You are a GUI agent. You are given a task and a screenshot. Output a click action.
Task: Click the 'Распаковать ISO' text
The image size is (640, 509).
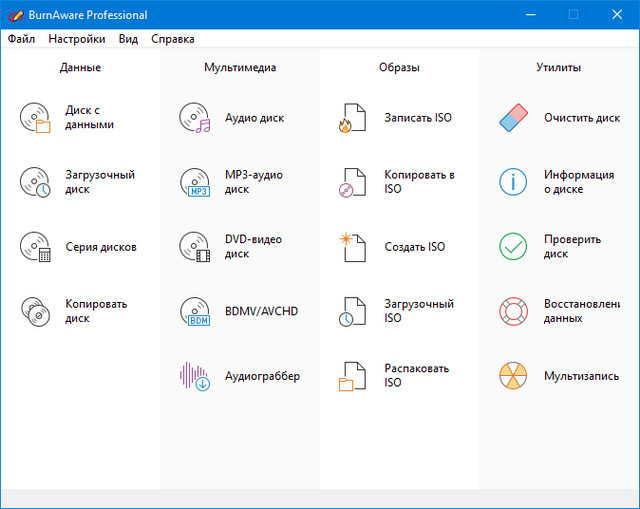[x=417, y=375]
